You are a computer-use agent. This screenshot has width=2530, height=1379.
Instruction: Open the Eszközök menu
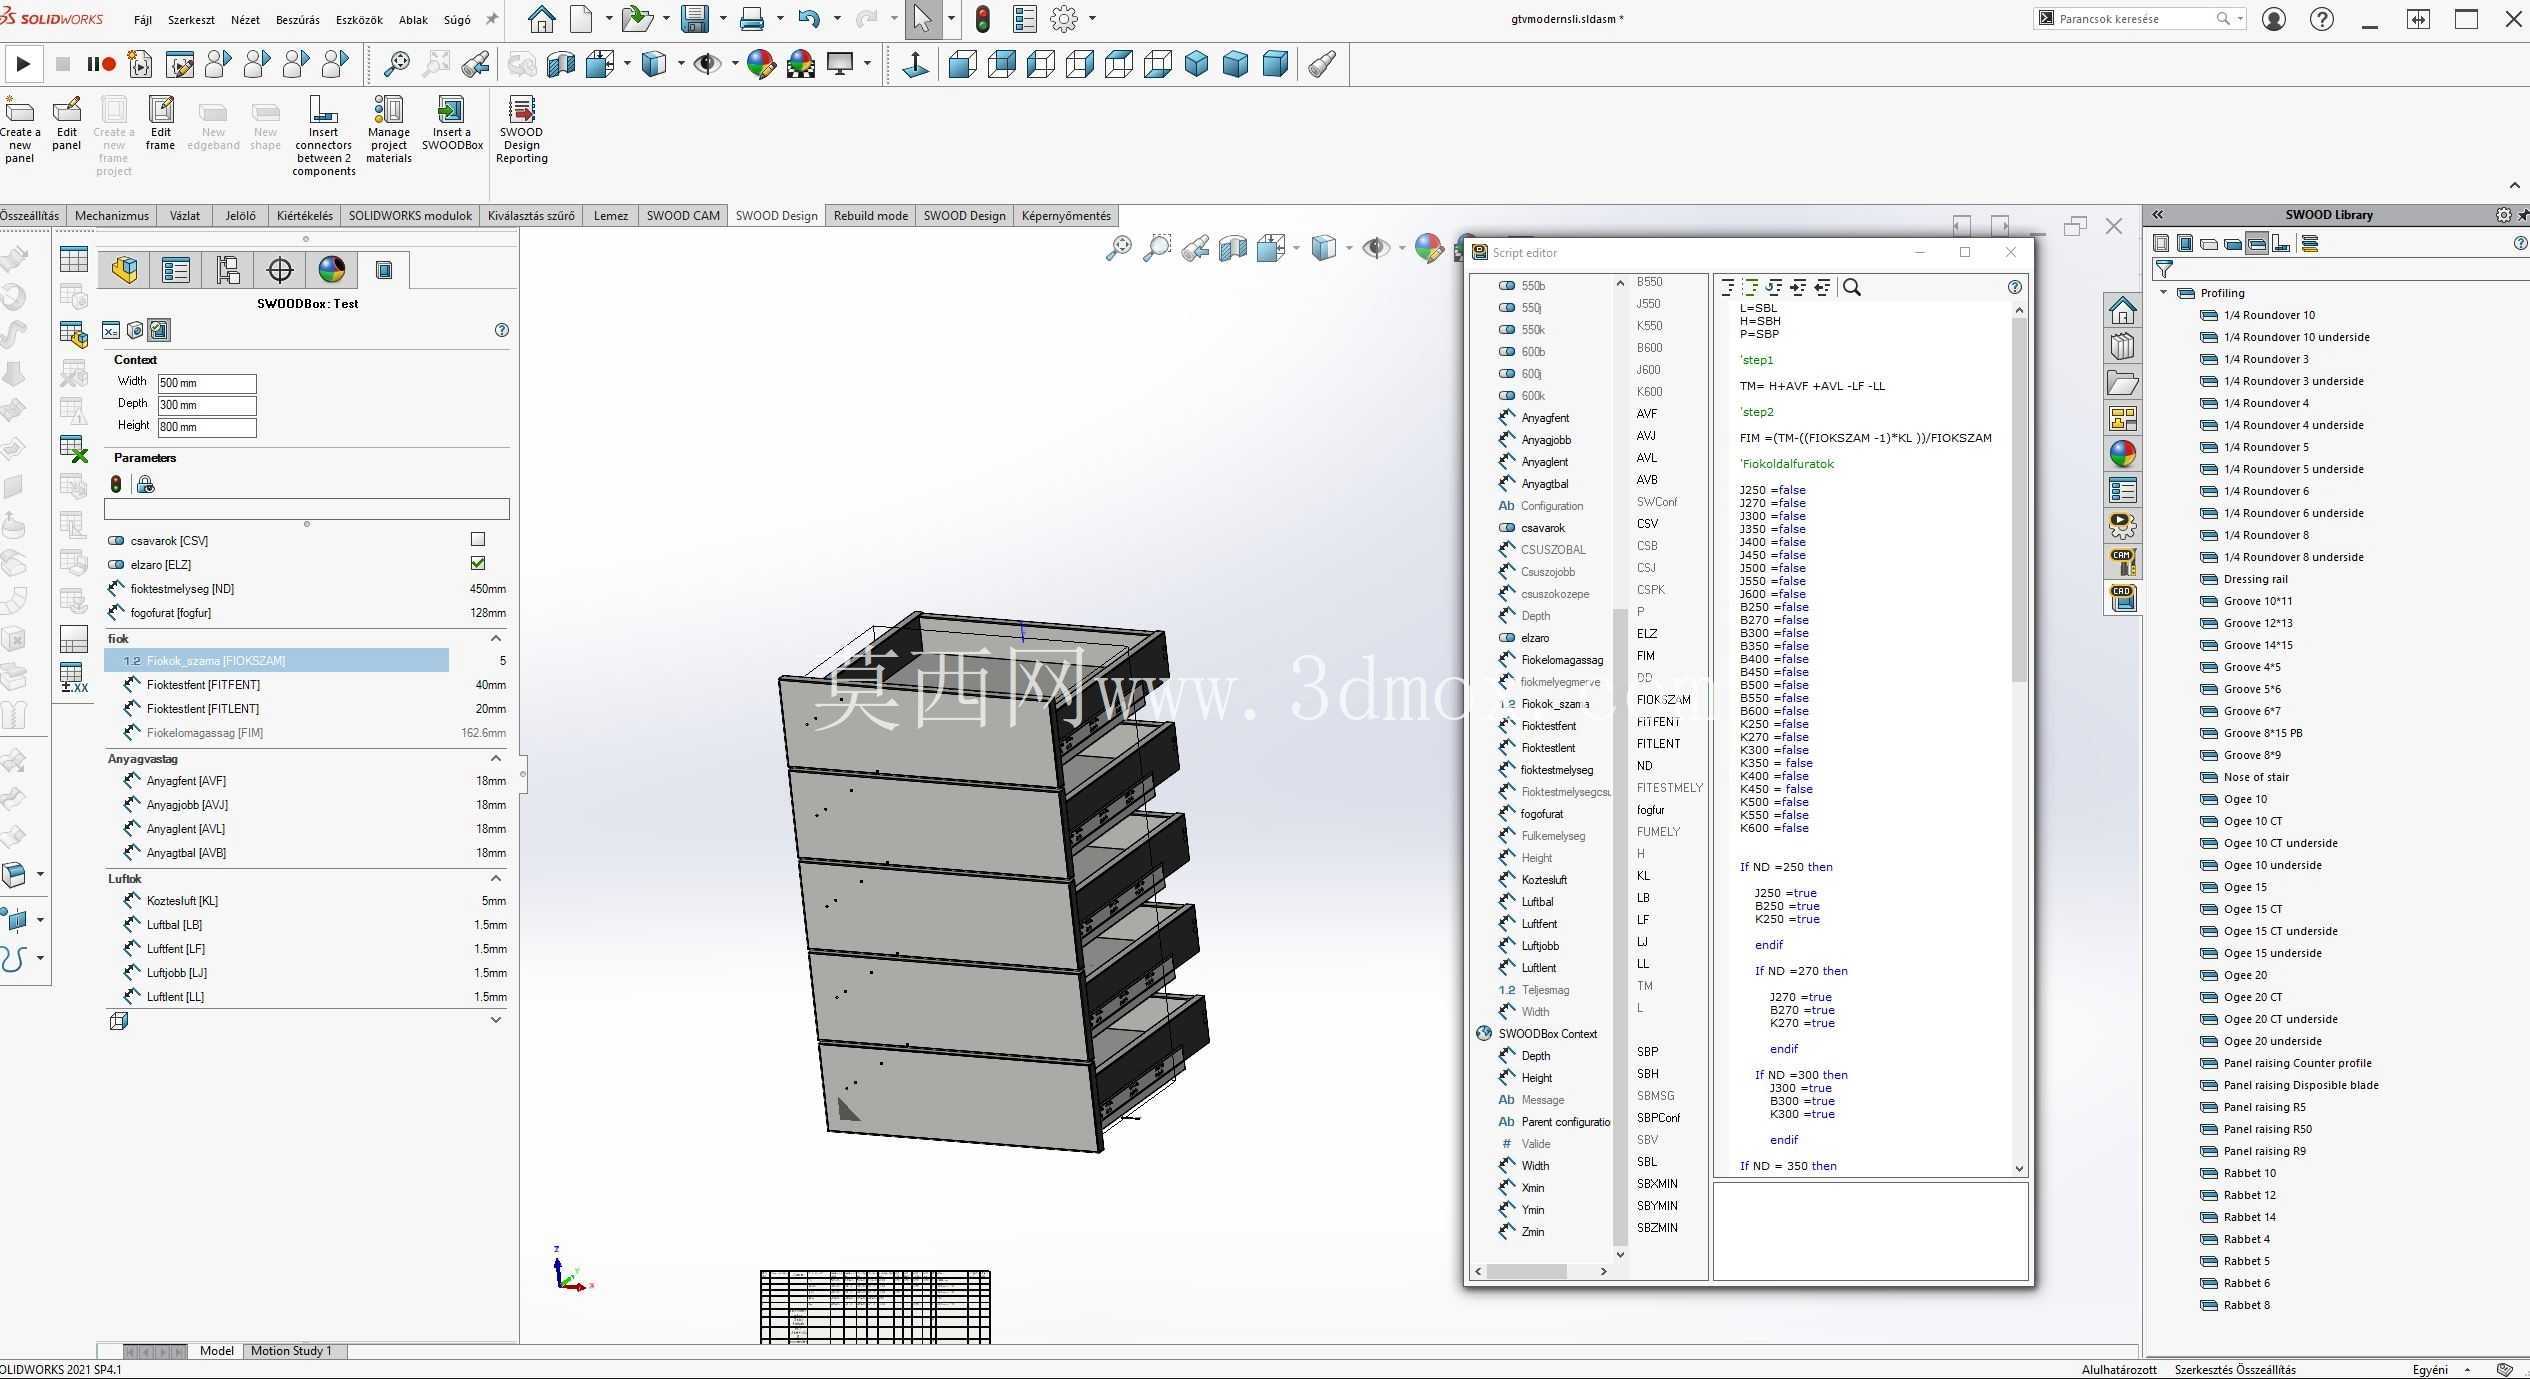[x=359, y=19]
